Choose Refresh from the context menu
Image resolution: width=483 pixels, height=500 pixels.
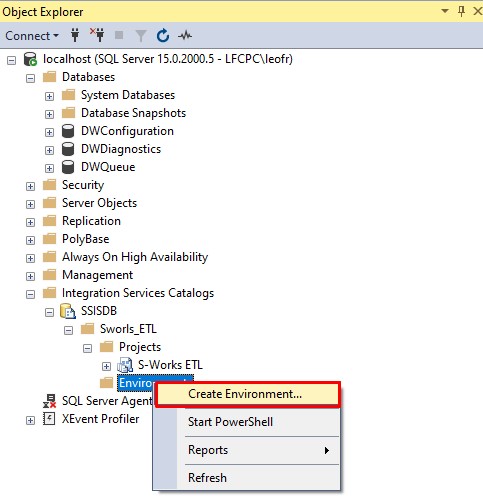click(x=247, y=478)
